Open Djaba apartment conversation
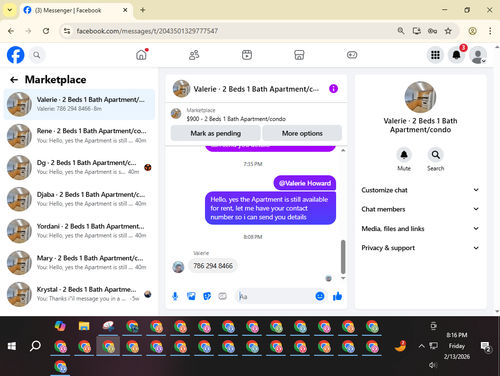 79,199
